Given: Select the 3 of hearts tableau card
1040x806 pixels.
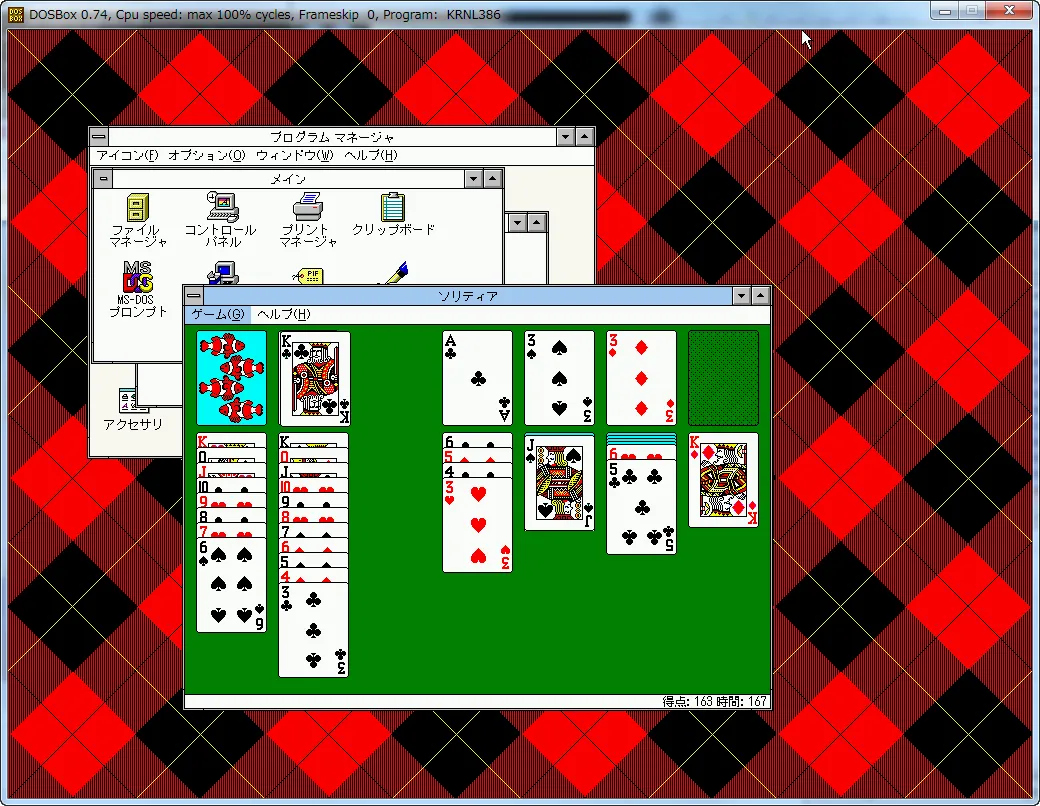Looking at the screenshot, I should [x=477, y=524].
